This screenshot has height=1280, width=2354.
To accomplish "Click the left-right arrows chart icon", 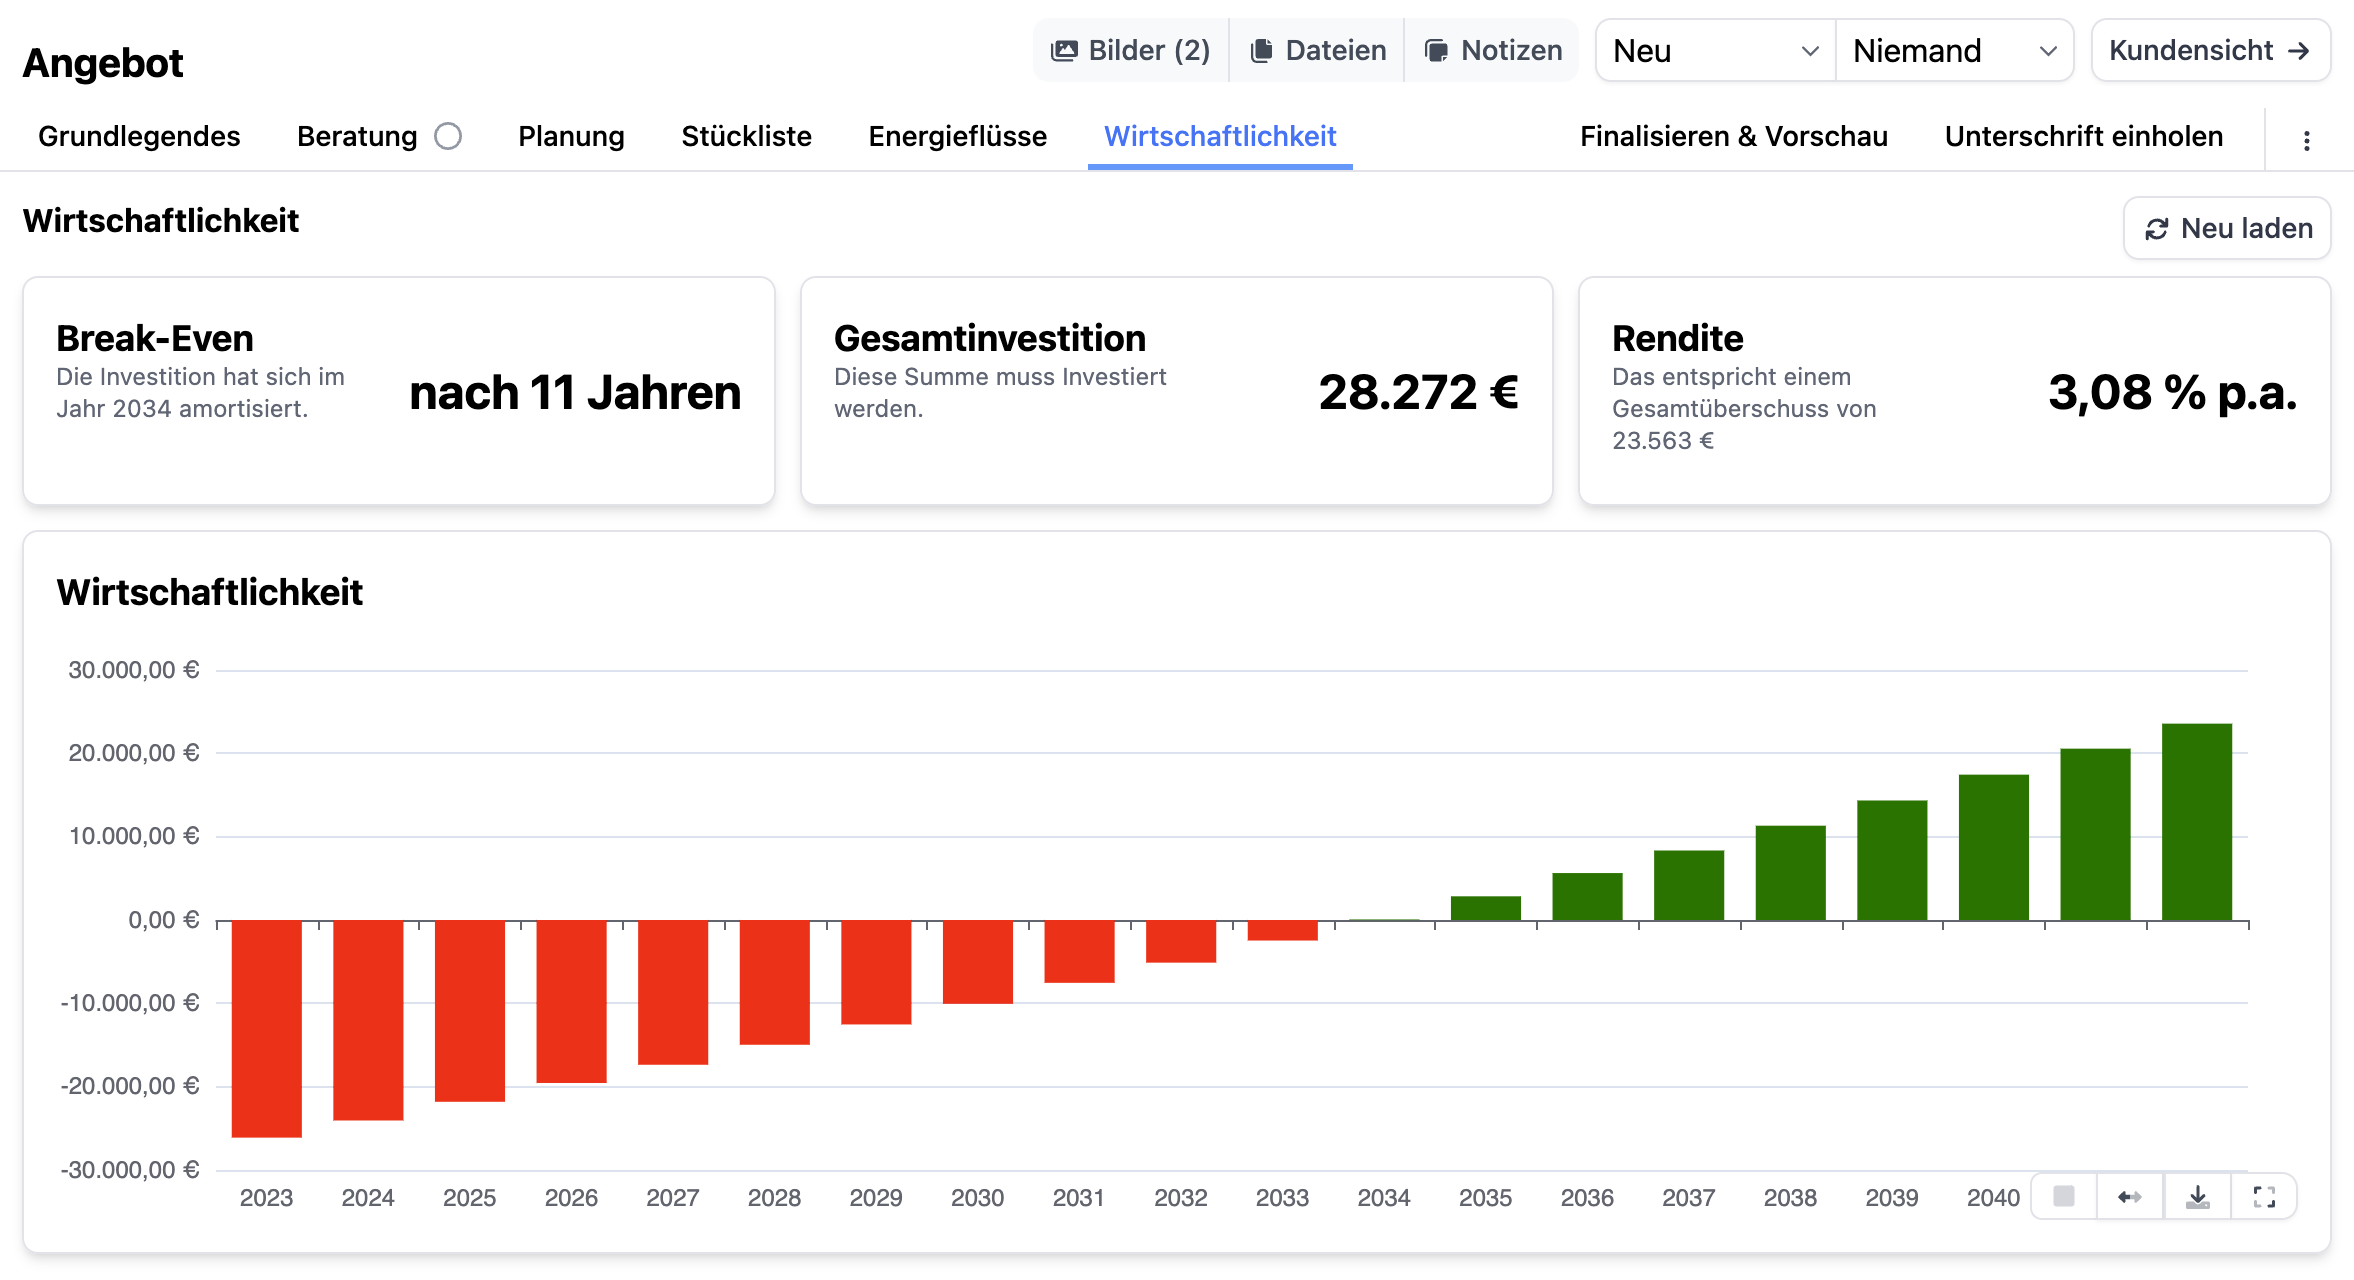I will [x=2130, y=1197].
